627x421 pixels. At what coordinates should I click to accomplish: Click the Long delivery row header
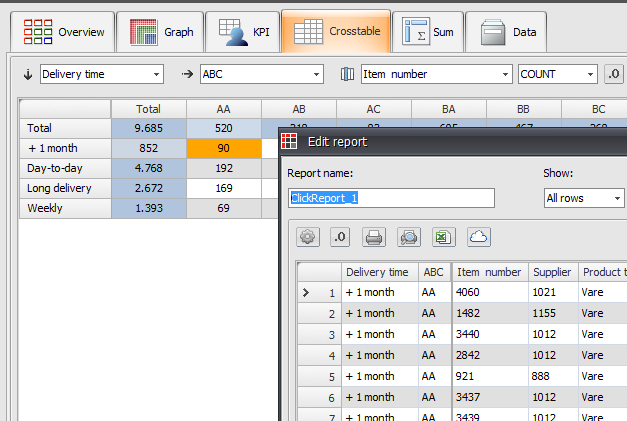click(65, 188)
